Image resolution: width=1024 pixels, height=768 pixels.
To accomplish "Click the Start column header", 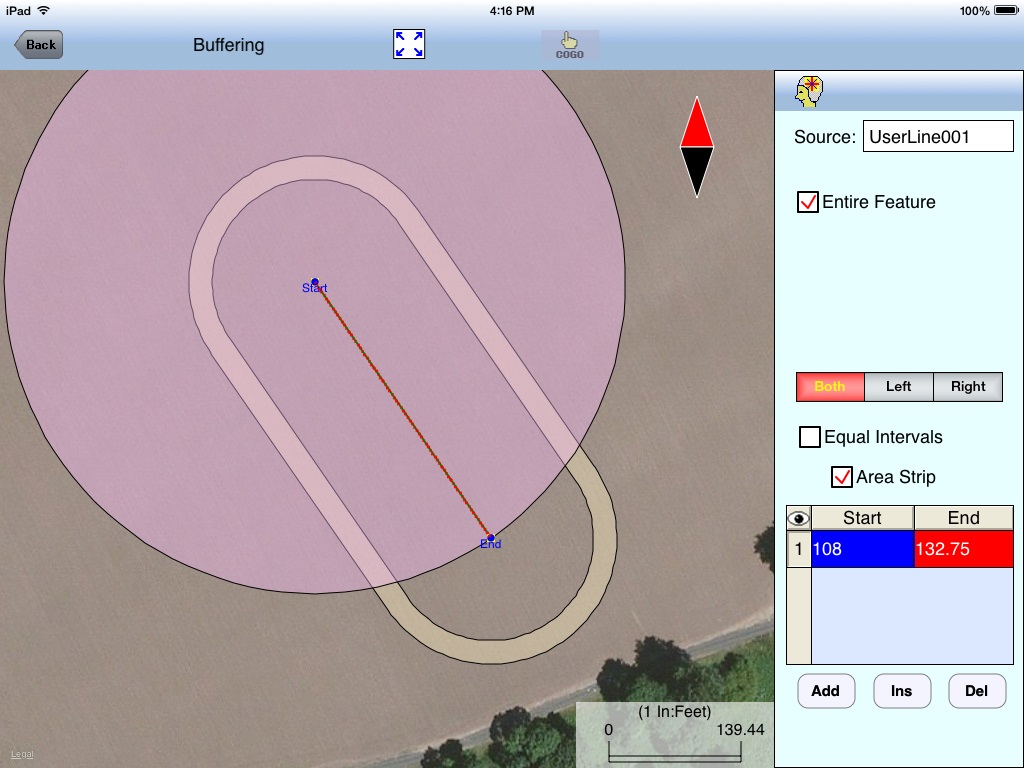I will click(x=862, y=518).
